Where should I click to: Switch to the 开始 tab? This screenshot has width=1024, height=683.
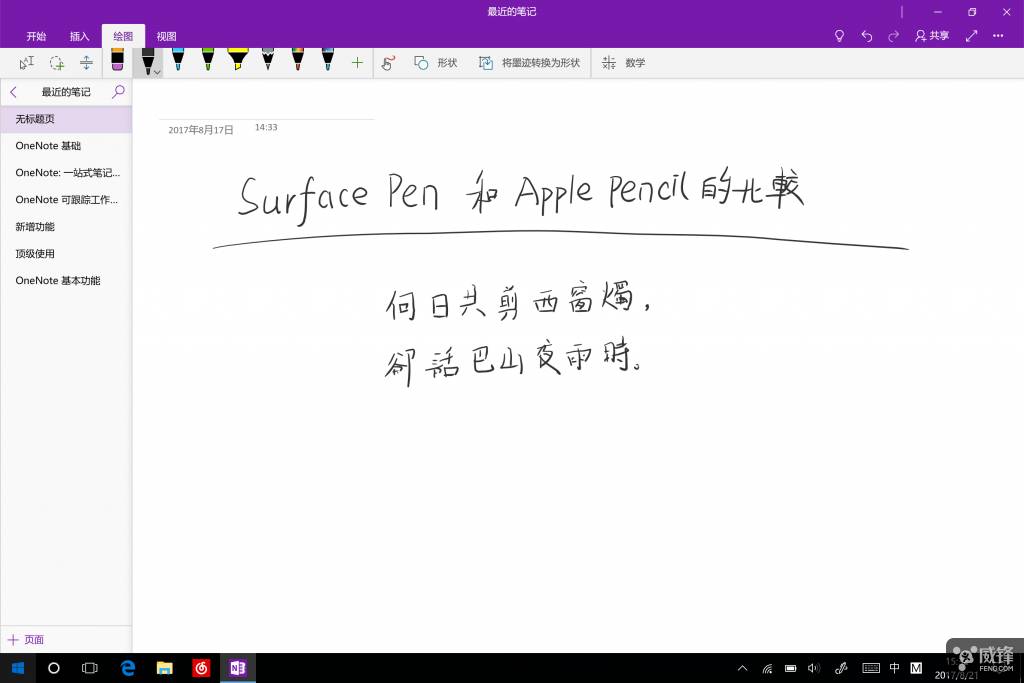36,36
